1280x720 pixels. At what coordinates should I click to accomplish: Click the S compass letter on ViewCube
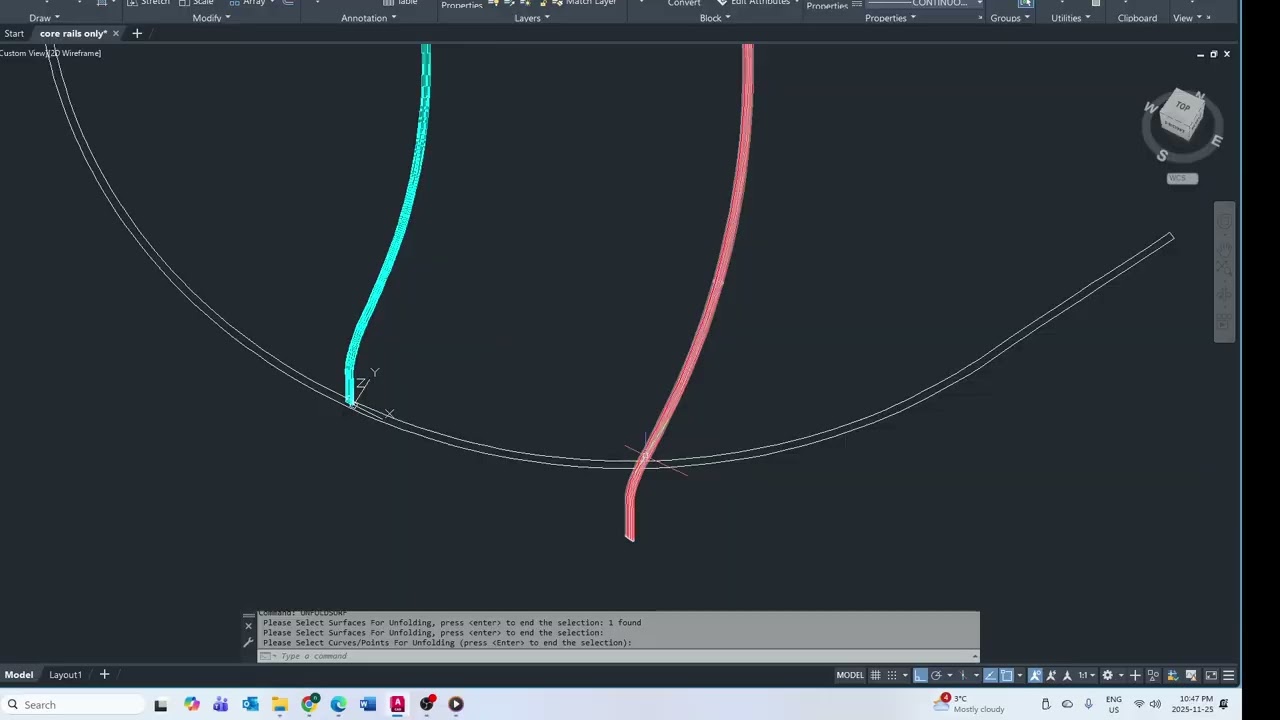(1162, 155)
